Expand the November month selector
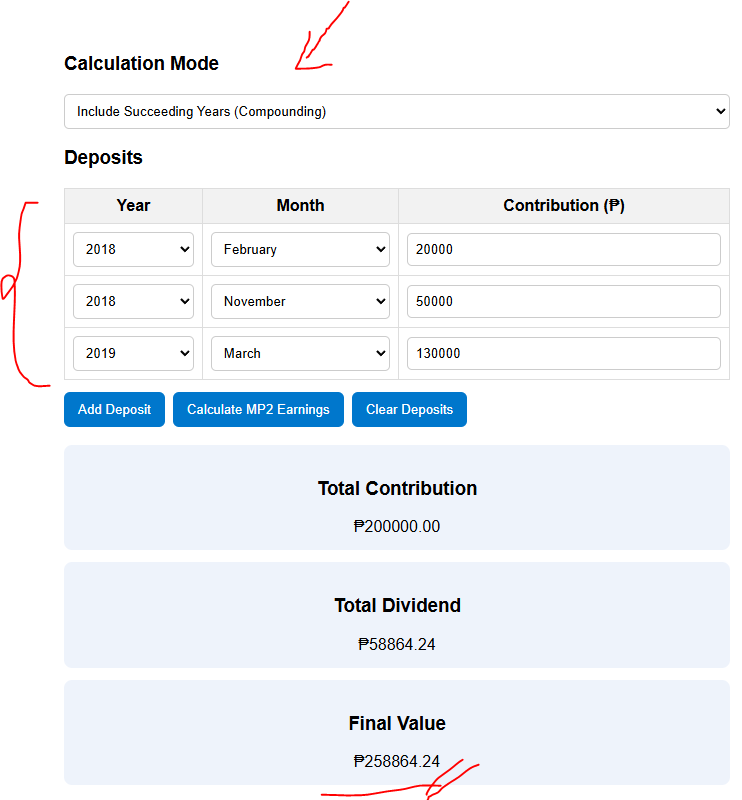Image resolution: width=742 pixels, height=800 pixels. click(x=299, y=301)
